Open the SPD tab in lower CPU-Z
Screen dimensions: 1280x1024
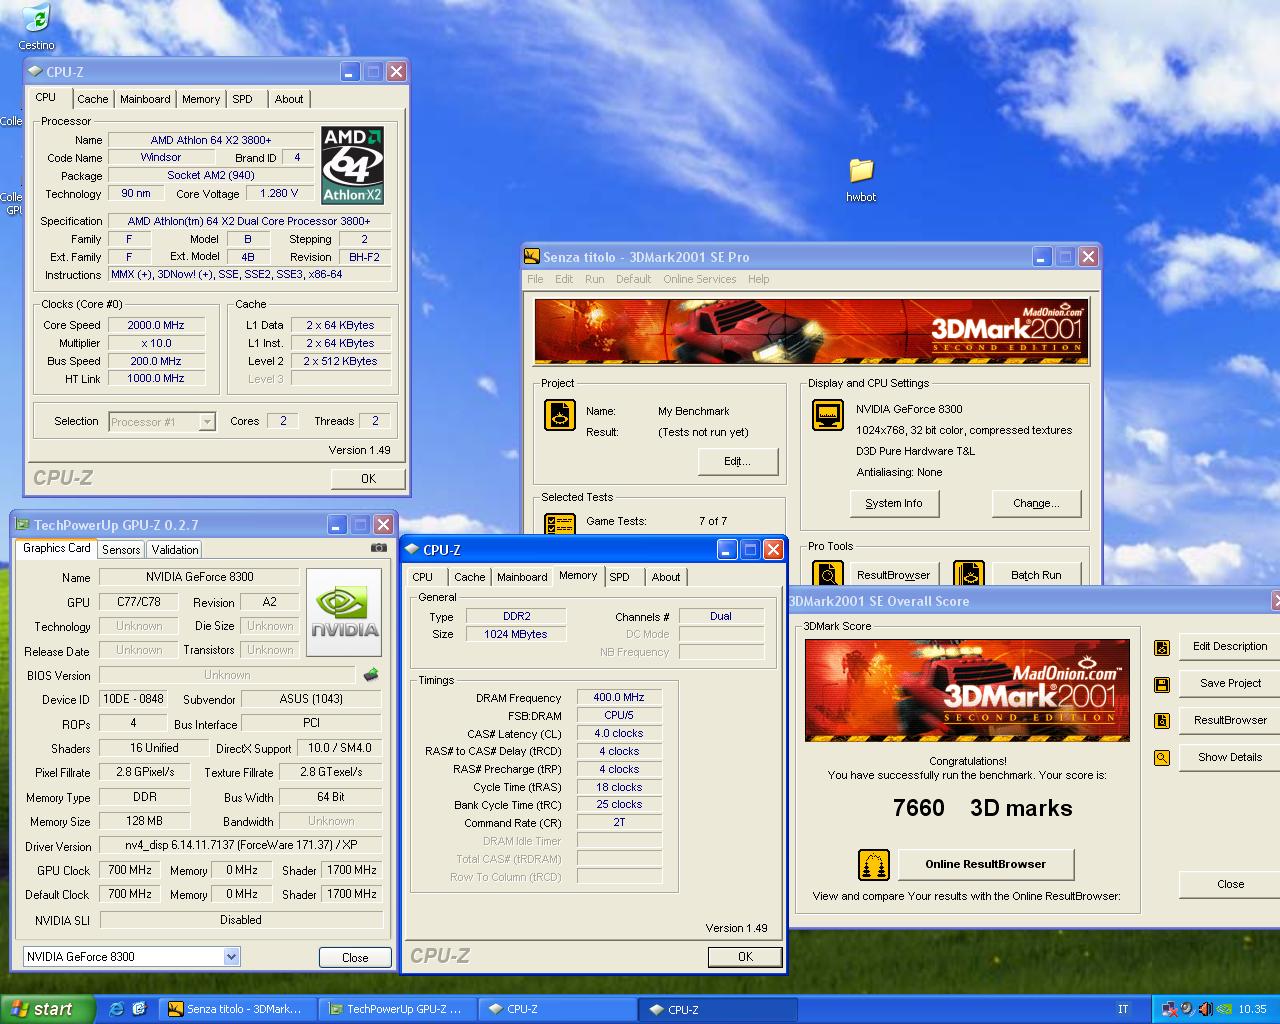[620, 577]
